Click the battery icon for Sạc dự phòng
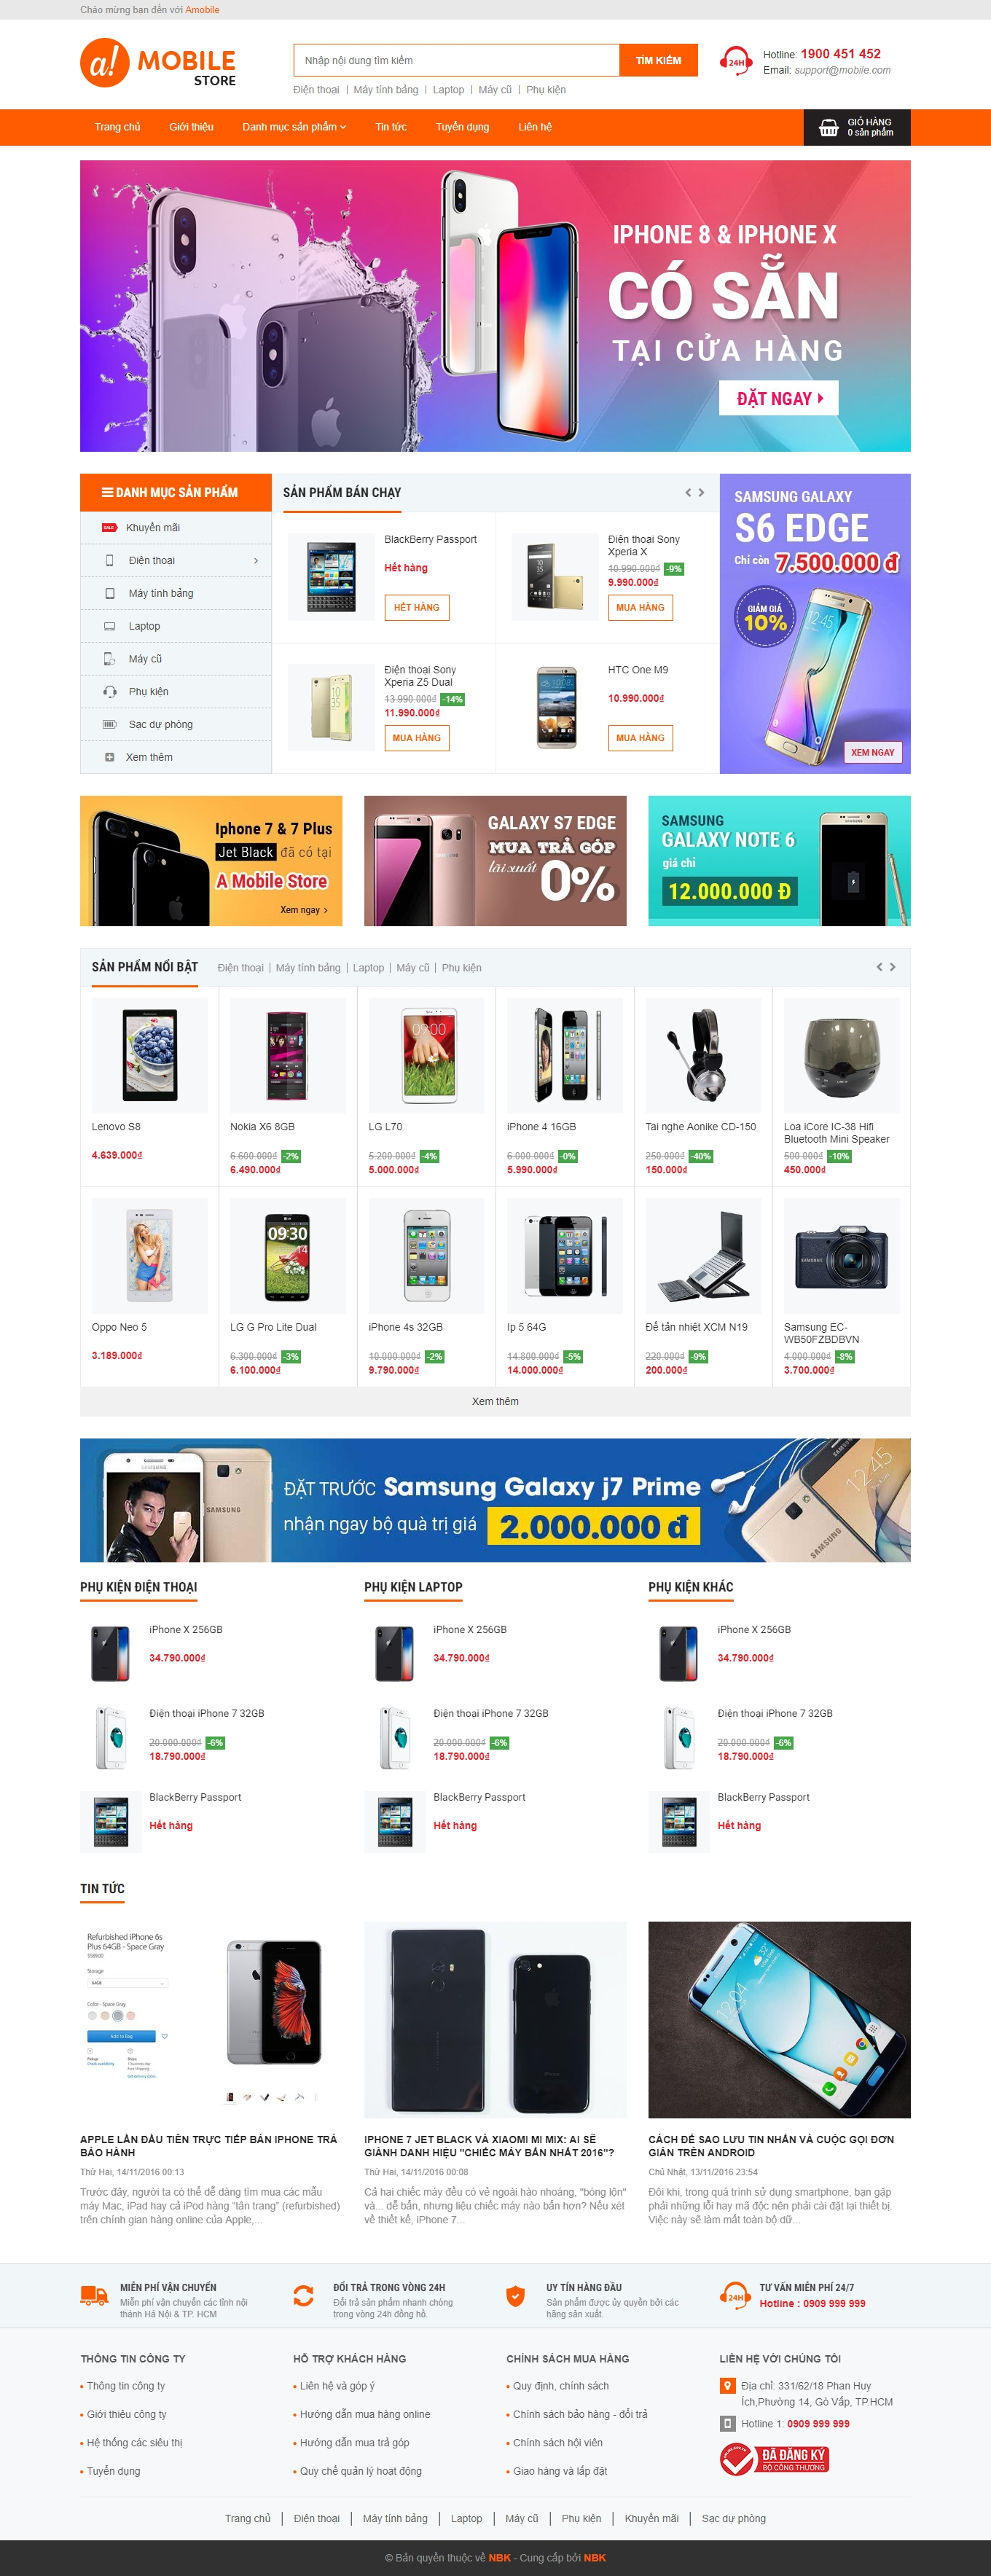The width and height of the screenshot is (991, 2576). click(110, 725)
